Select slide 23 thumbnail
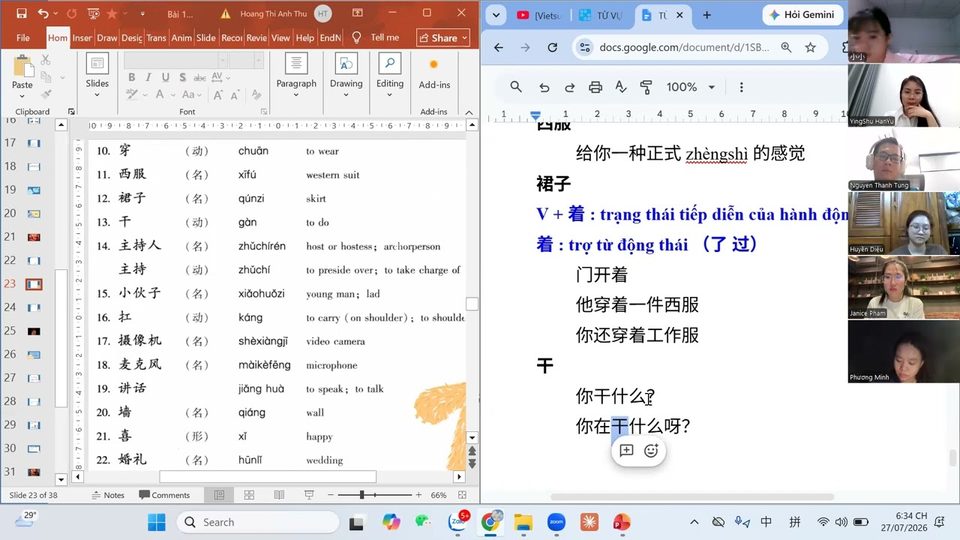The width and height of the screenshot is (960, 540). (x=34, y=284)
